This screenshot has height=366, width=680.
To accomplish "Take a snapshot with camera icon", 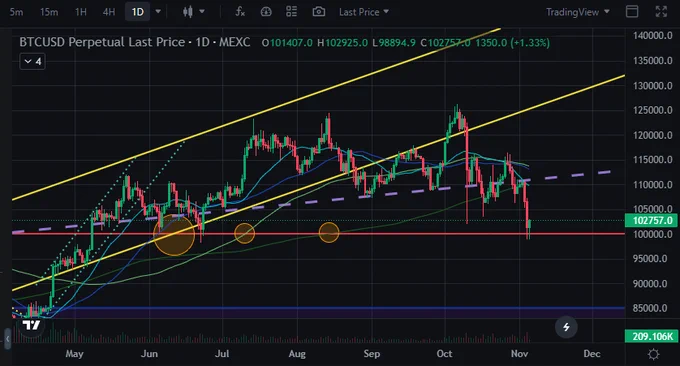I will click(319, 12).
